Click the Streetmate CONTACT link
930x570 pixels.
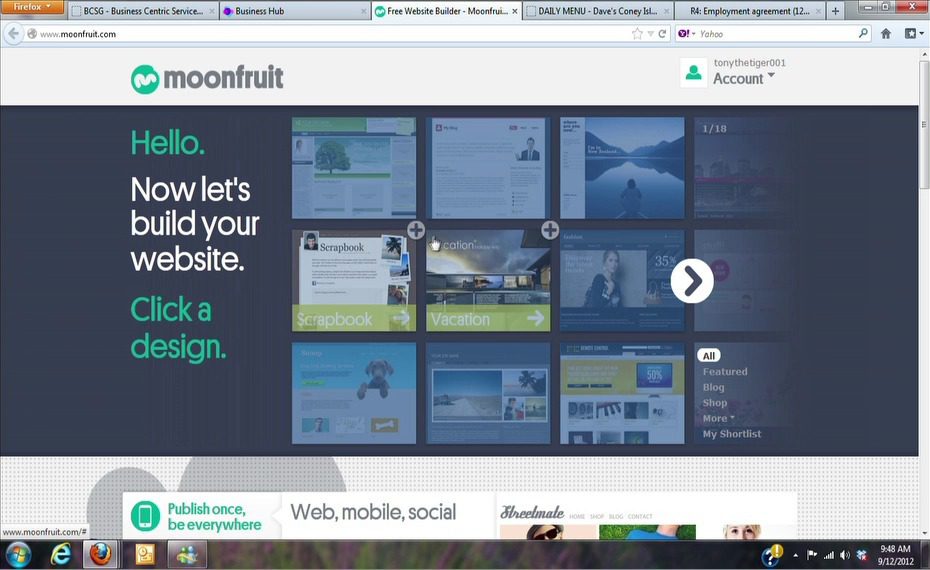[x=640, y=517]
